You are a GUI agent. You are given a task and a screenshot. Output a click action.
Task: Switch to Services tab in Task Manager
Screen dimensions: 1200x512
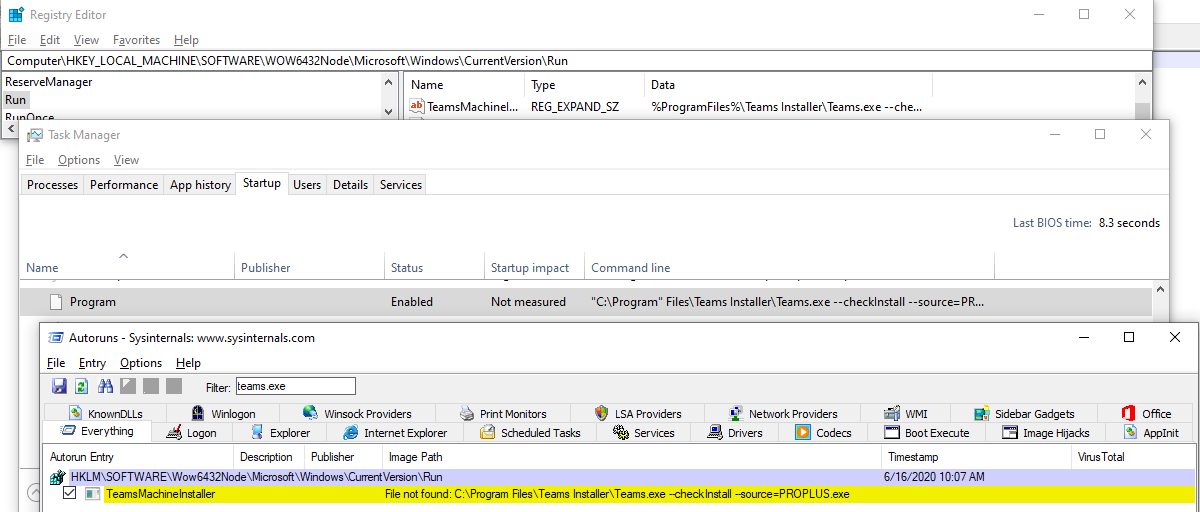(401, 185)
